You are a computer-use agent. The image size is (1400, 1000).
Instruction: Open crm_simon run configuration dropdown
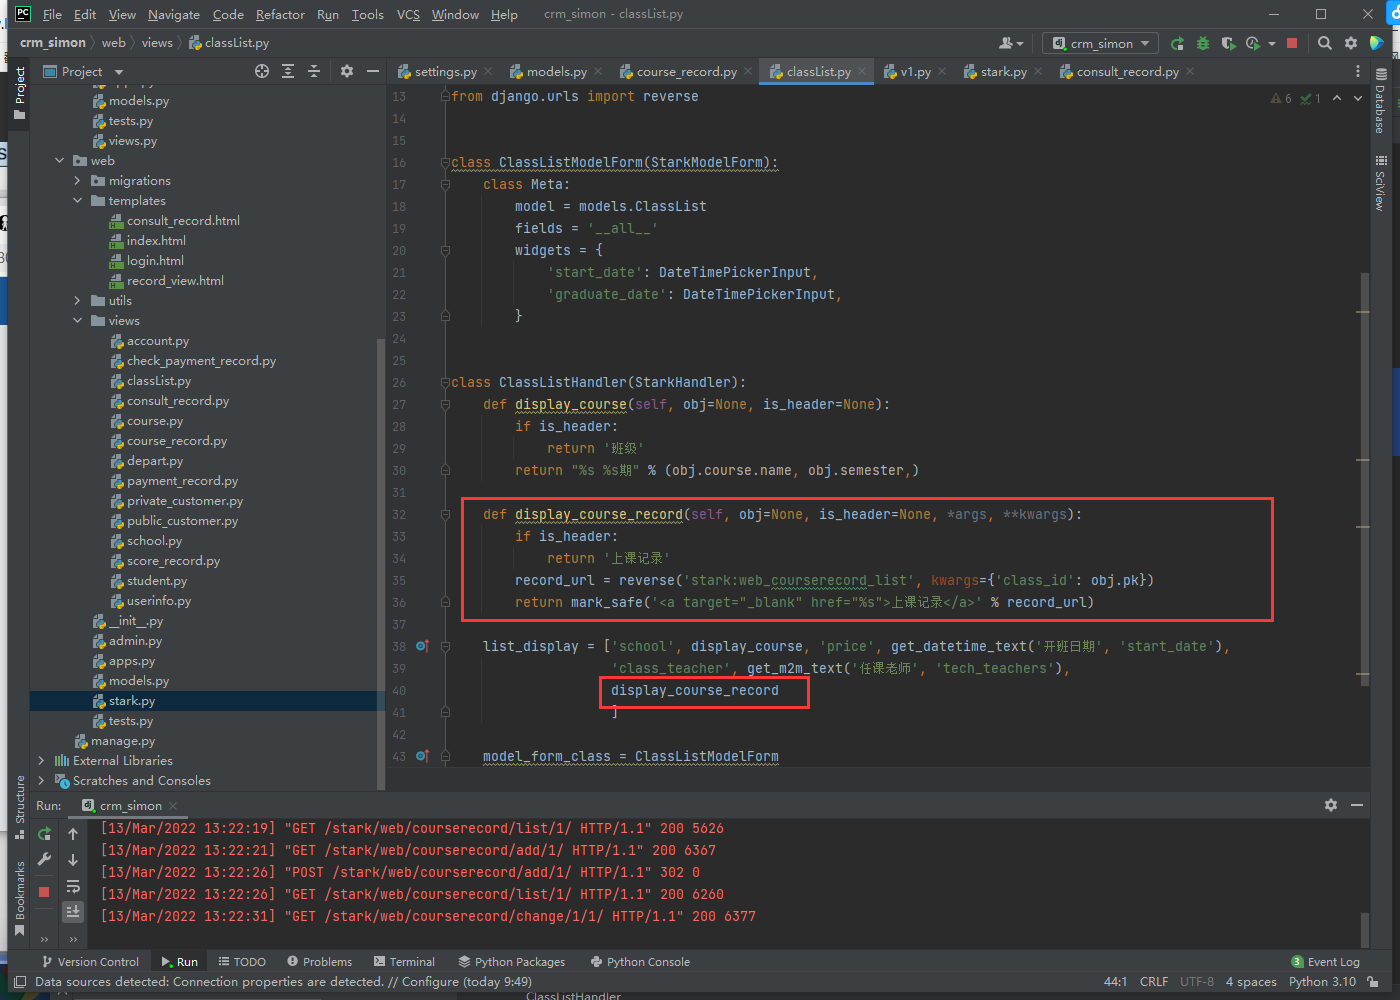(1101, 43)
